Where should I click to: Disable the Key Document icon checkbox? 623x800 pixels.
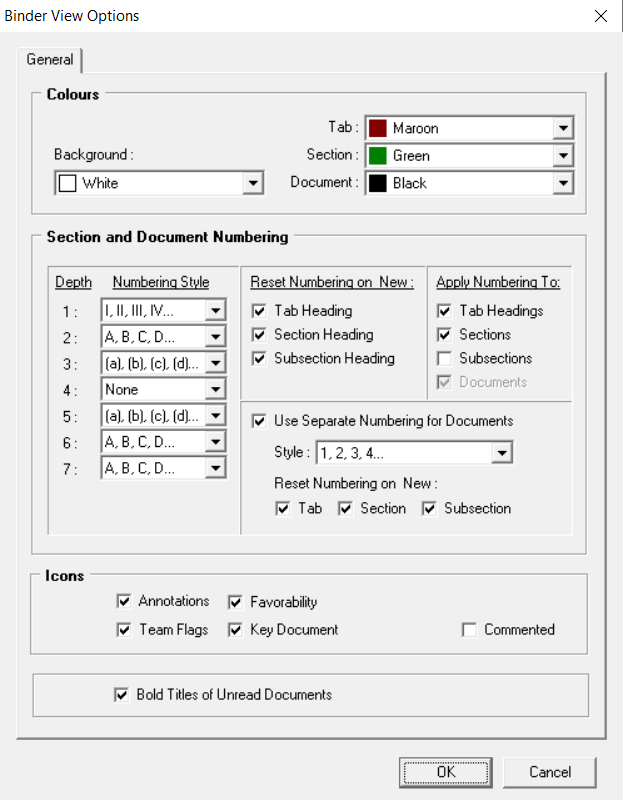click(235, 630)
